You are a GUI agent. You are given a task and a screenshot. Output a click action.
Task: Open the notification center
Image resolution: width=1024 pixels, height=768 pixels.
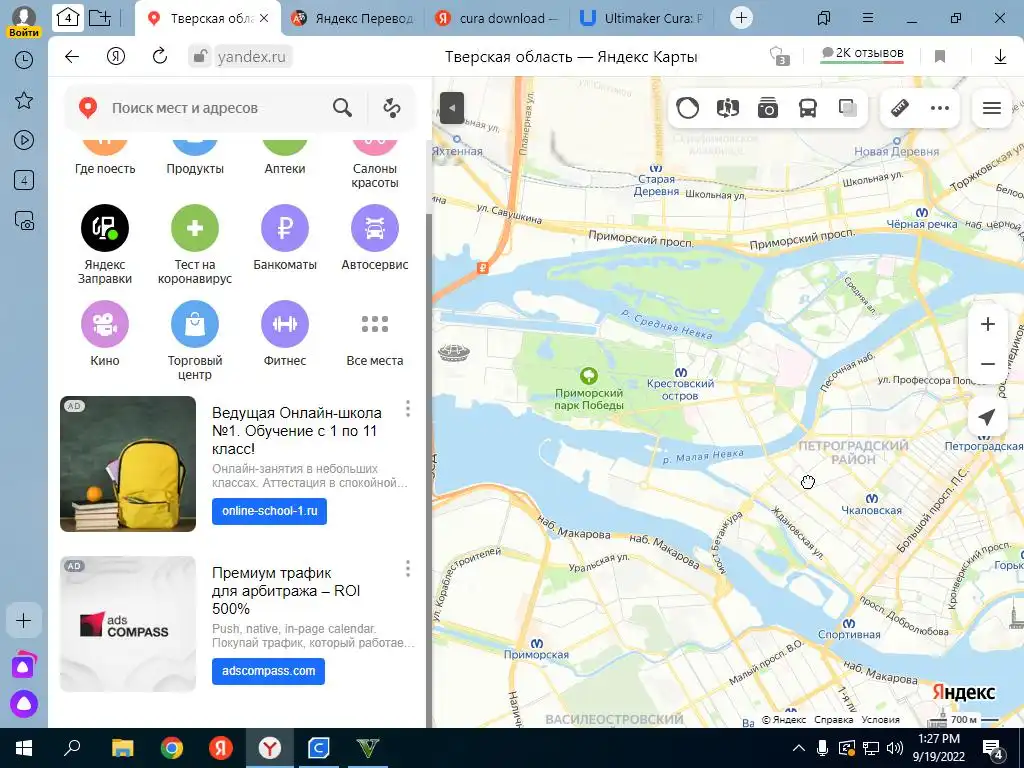(993, 748)
